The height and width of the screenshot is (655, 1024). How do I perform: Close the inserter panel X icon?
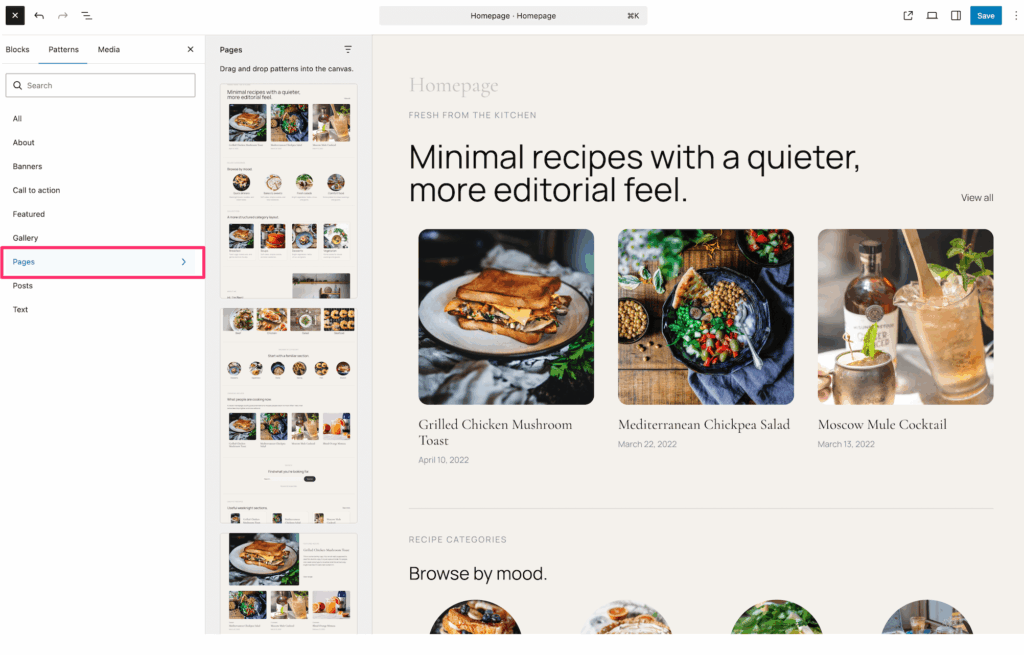191,50
